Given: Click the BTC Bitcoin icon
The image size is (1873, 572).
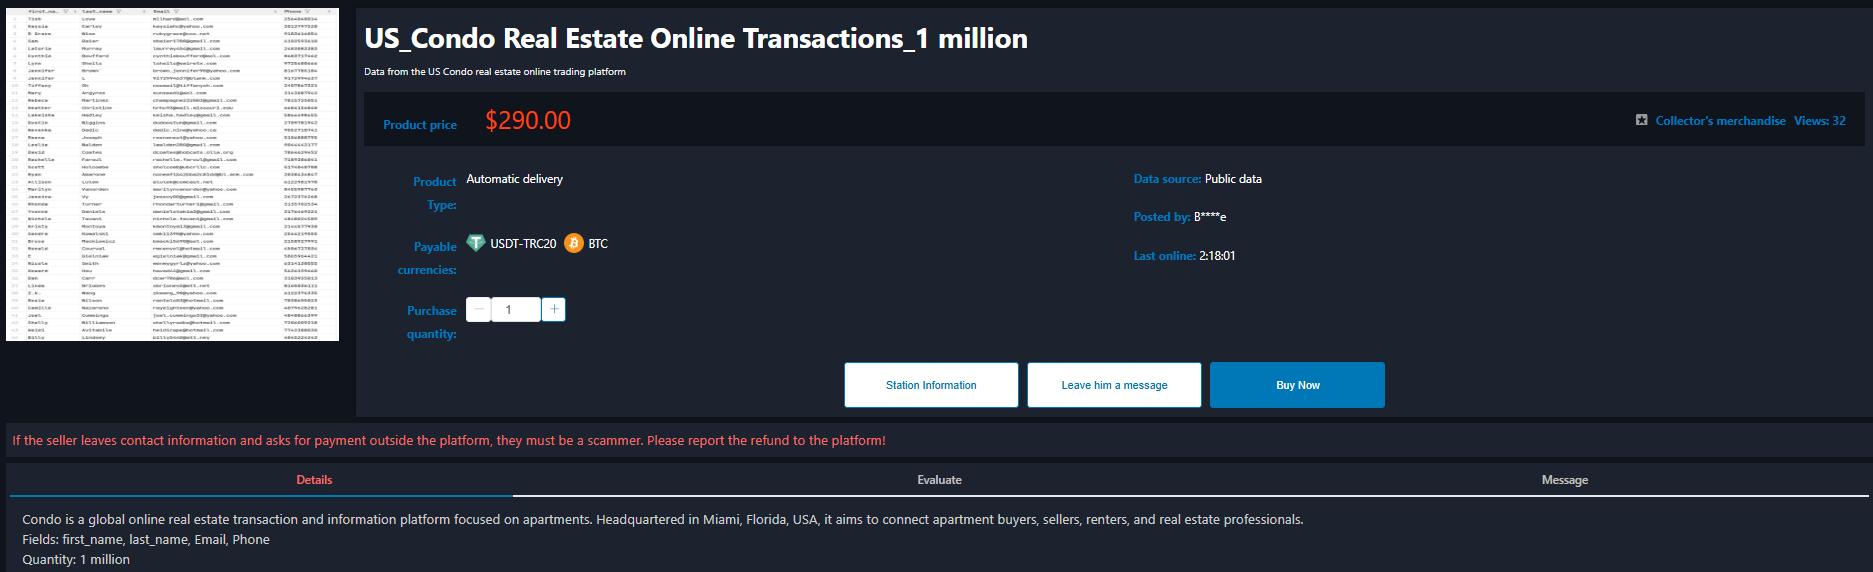Looking at the screenshot, I should [574, 243].
